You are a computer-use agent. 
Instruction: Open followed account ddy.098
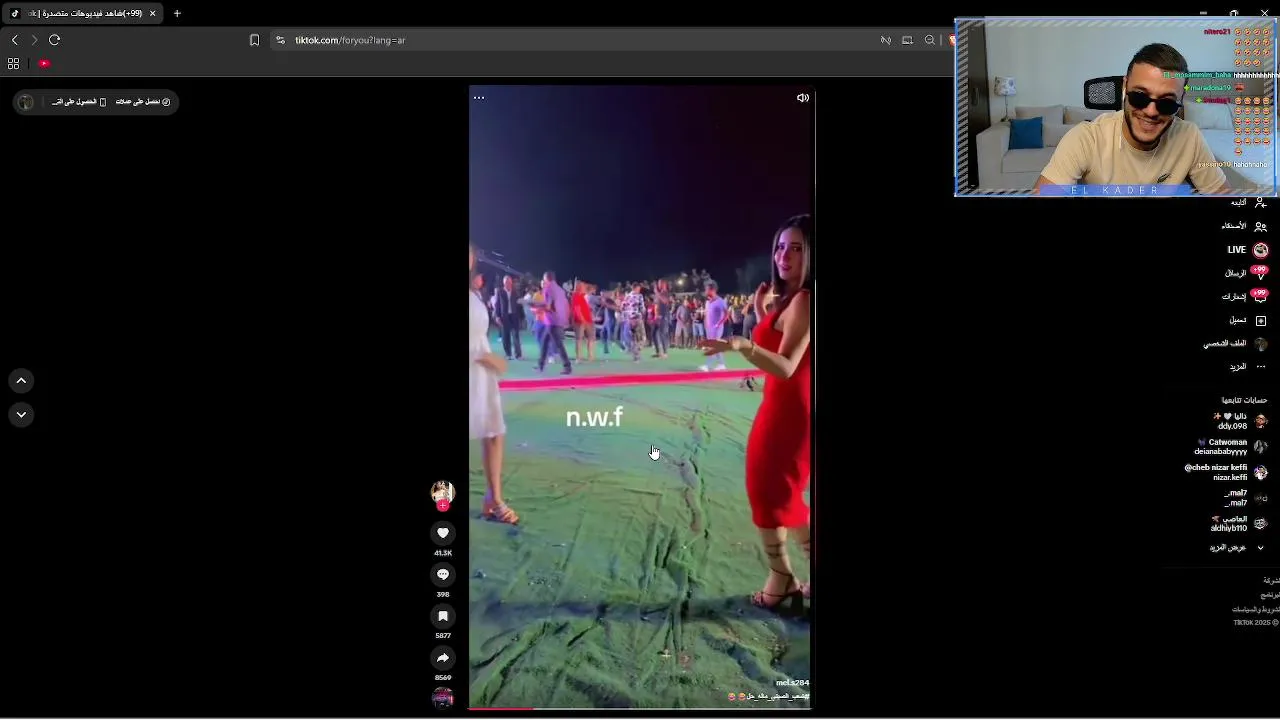tap(1240, 421)
